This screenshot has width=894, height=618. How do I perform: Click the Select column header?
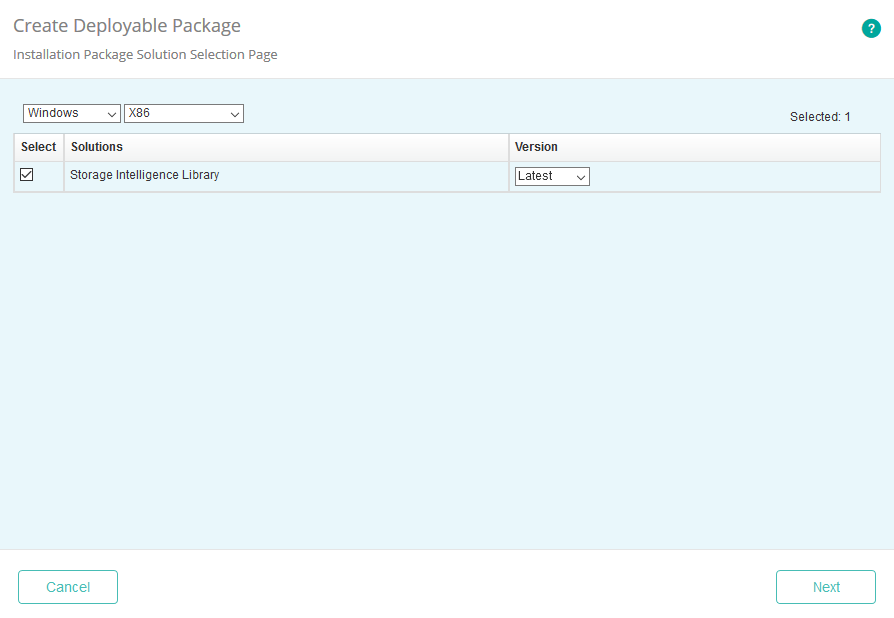pos(39,147)
